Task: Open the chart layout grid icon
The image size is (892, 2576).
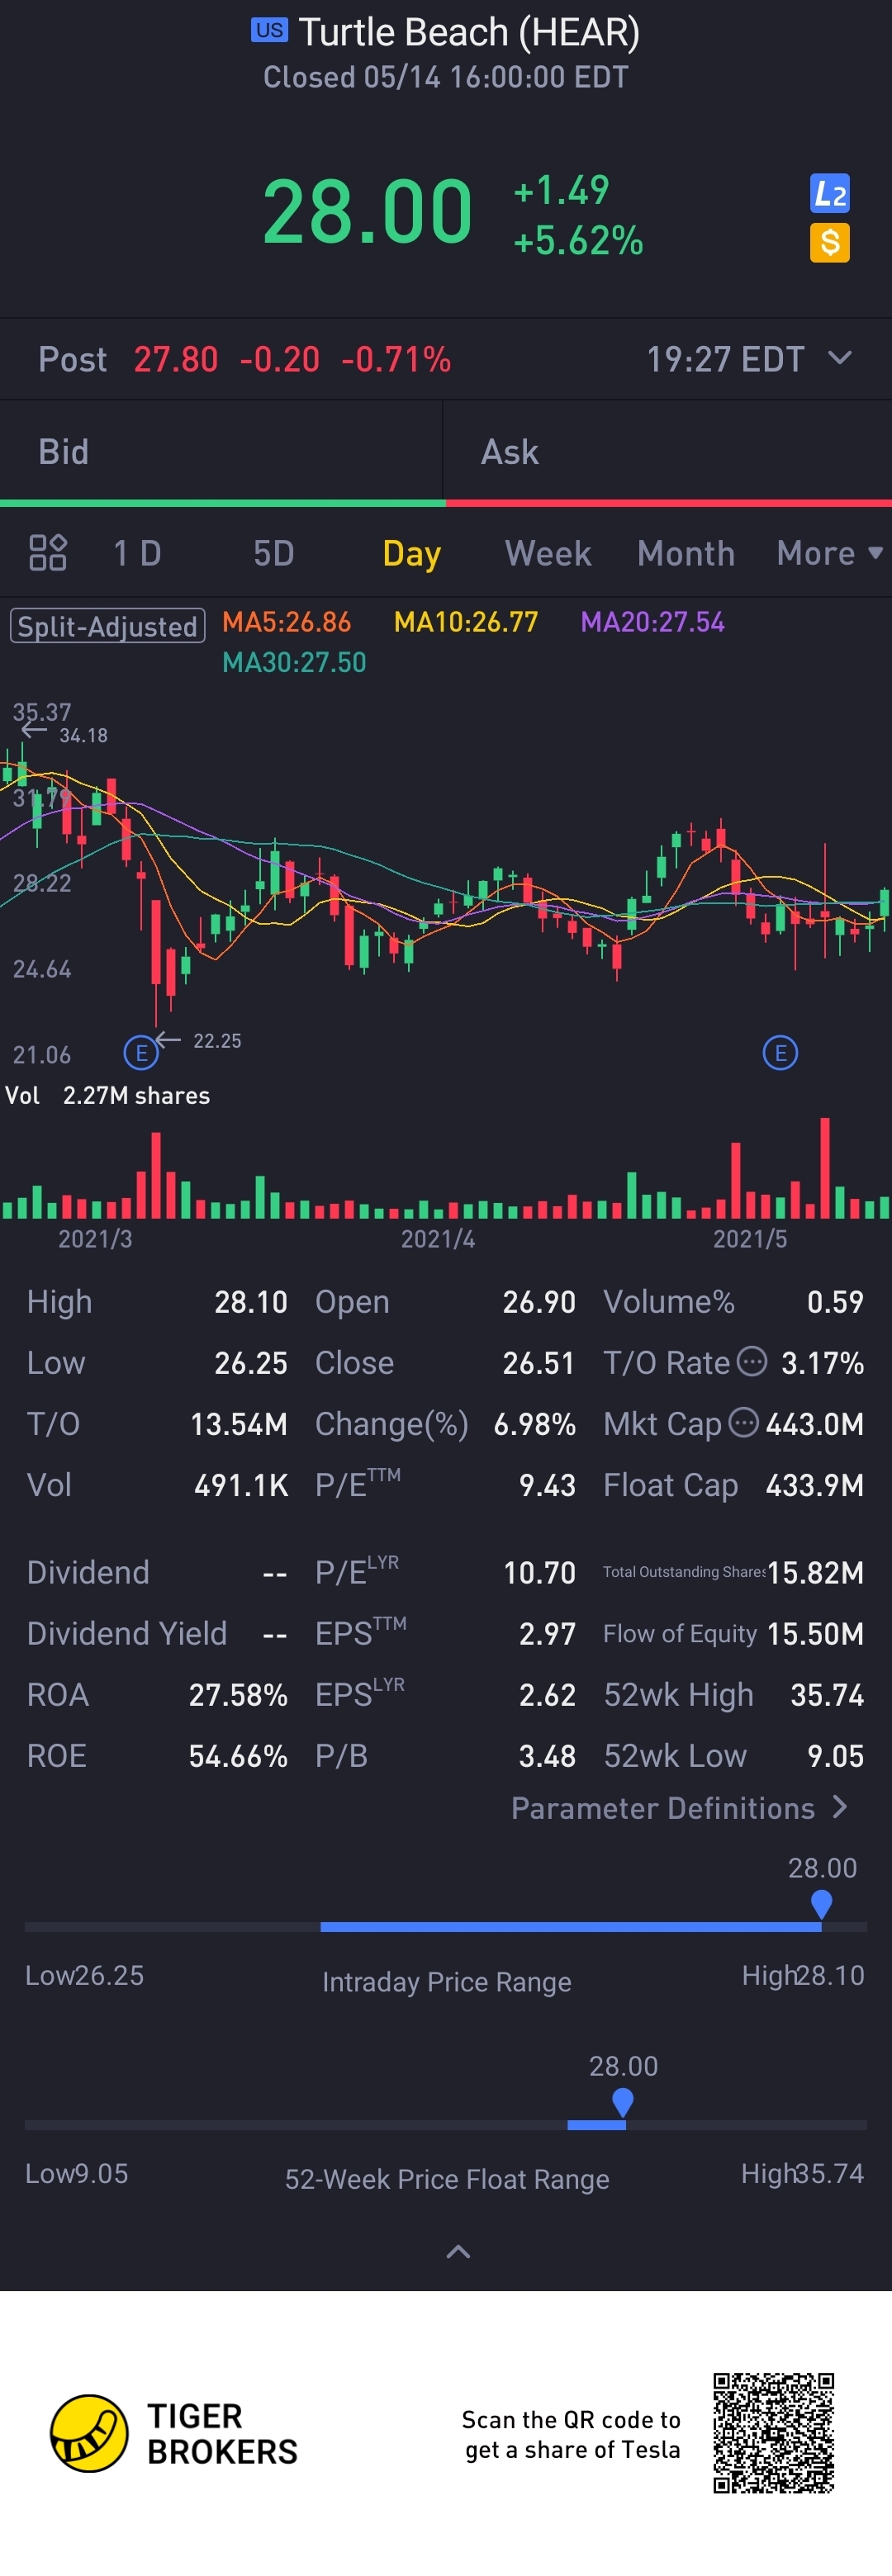Action: pyautogui.click(x=47, y=552)
